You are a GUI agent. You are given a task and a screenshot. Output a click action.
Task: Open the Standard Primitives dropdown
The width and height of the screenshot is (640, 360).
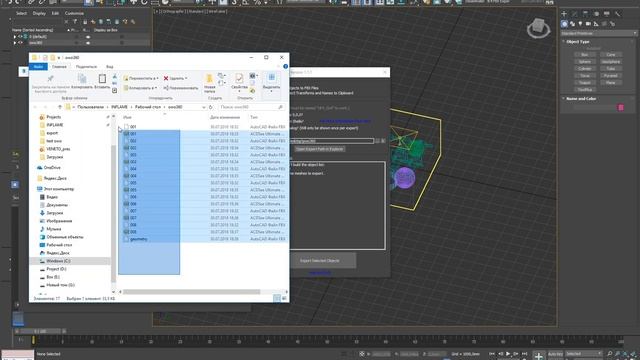(x=598, y=33)
